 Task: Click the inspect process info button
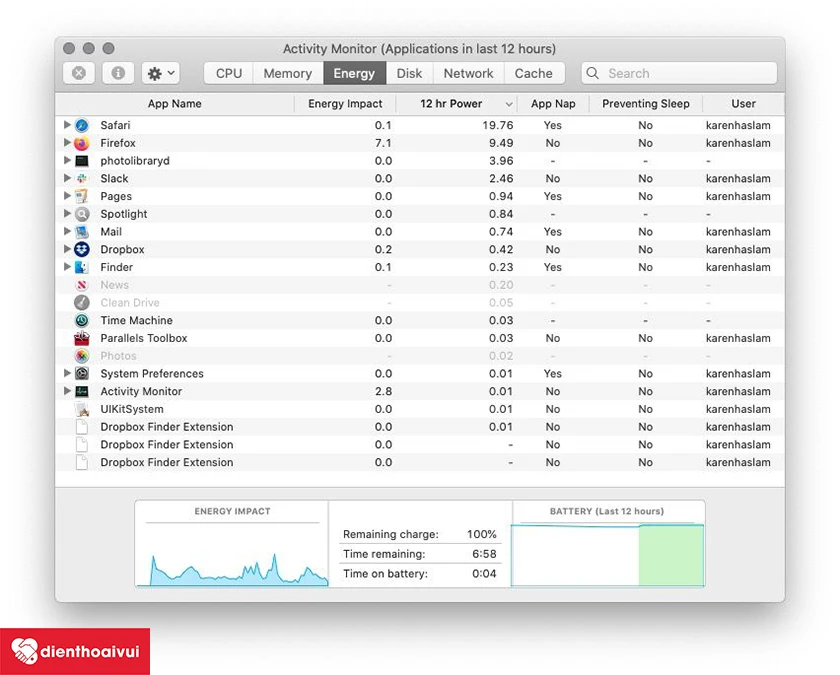(x=118, y=73)
